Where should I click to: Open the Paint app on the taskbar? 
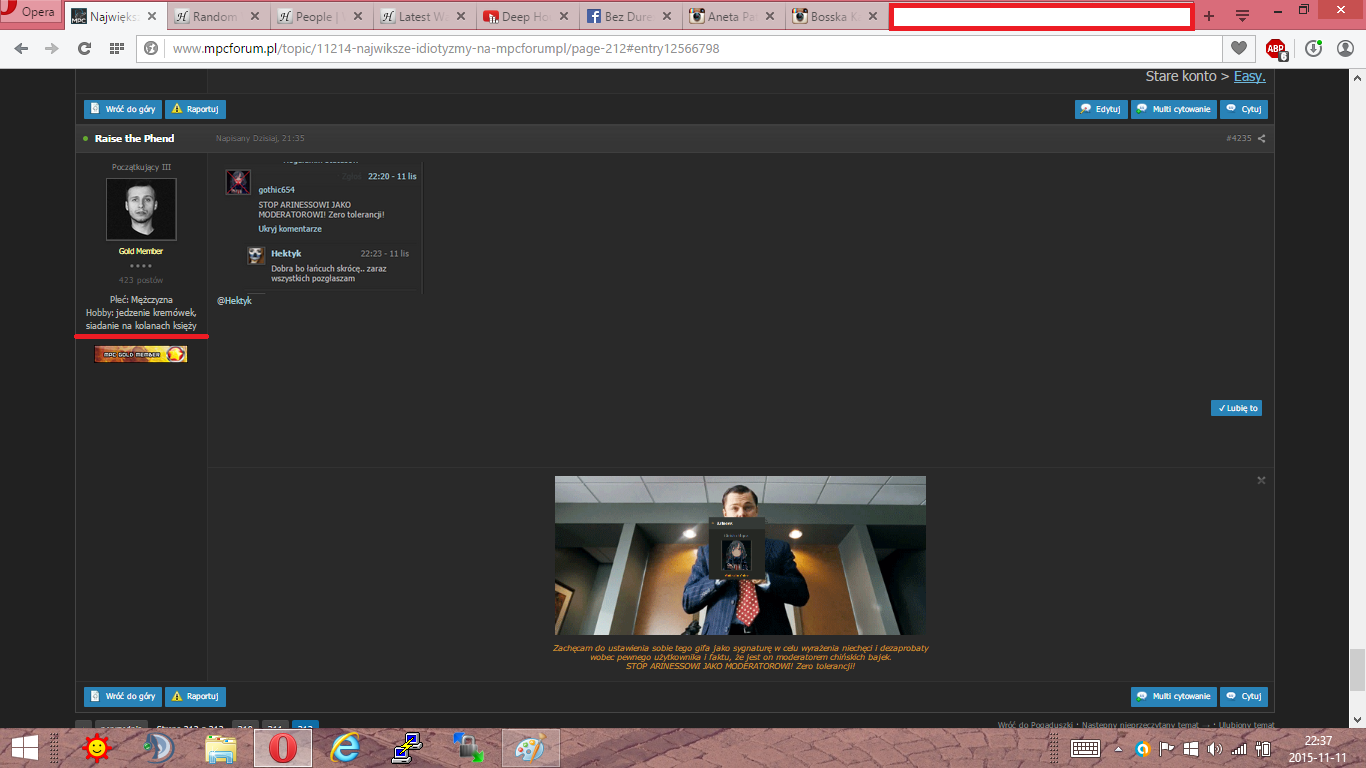pyautogui.click(x=531, y=748)
